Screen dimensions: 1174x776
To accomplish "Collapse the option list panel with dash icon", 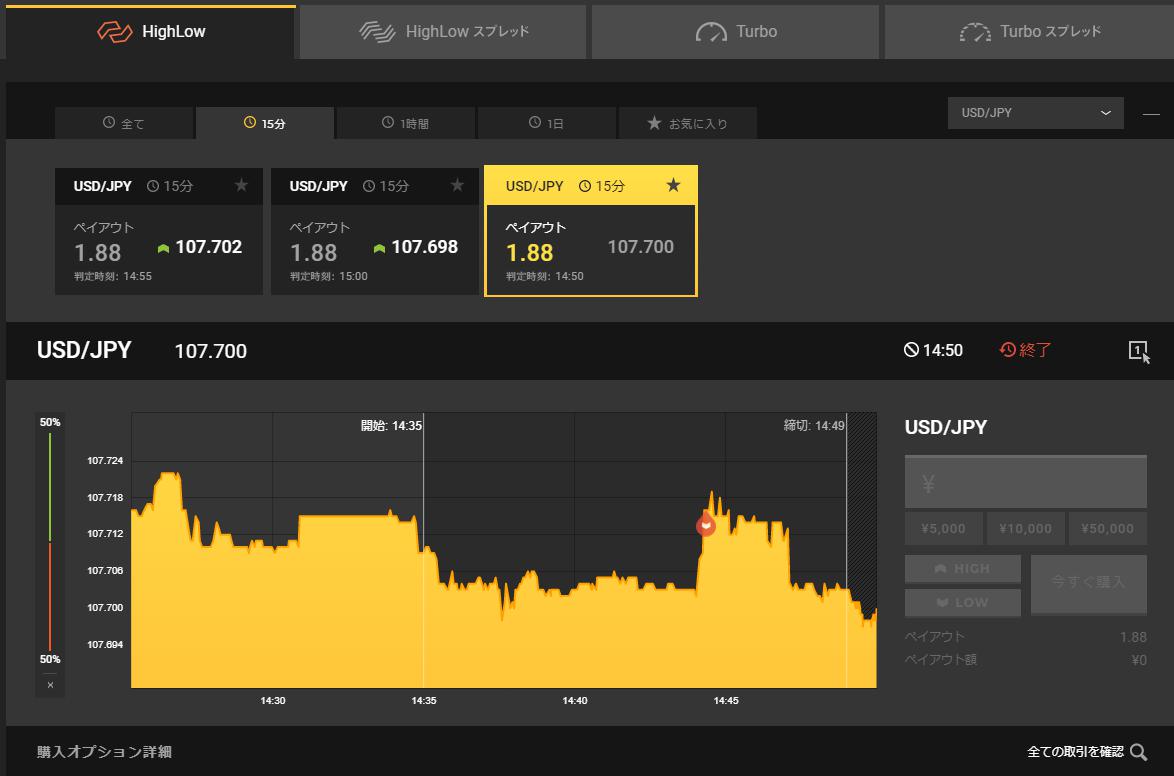I will coord(1152,114).
